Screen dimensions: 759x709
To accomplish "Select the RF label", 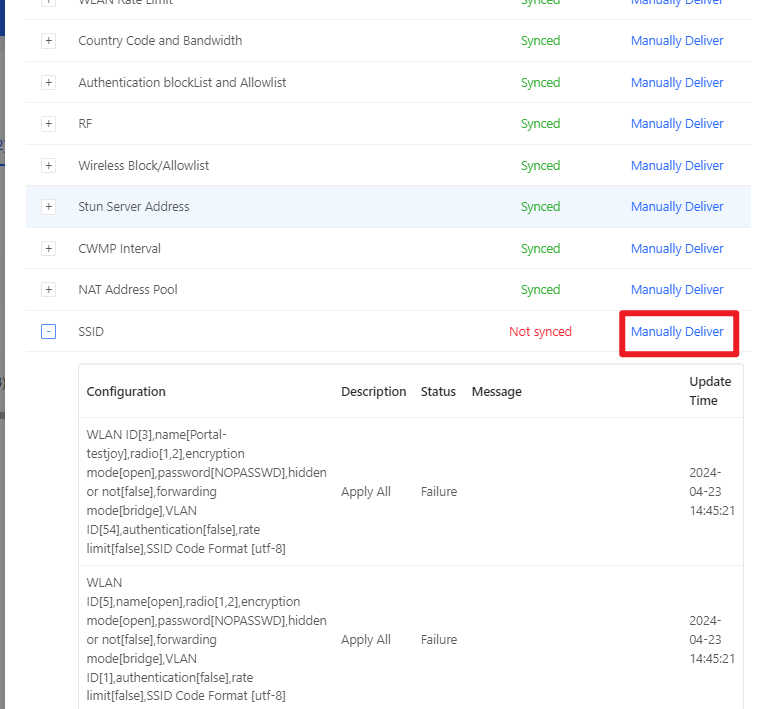I will (85, 124).
